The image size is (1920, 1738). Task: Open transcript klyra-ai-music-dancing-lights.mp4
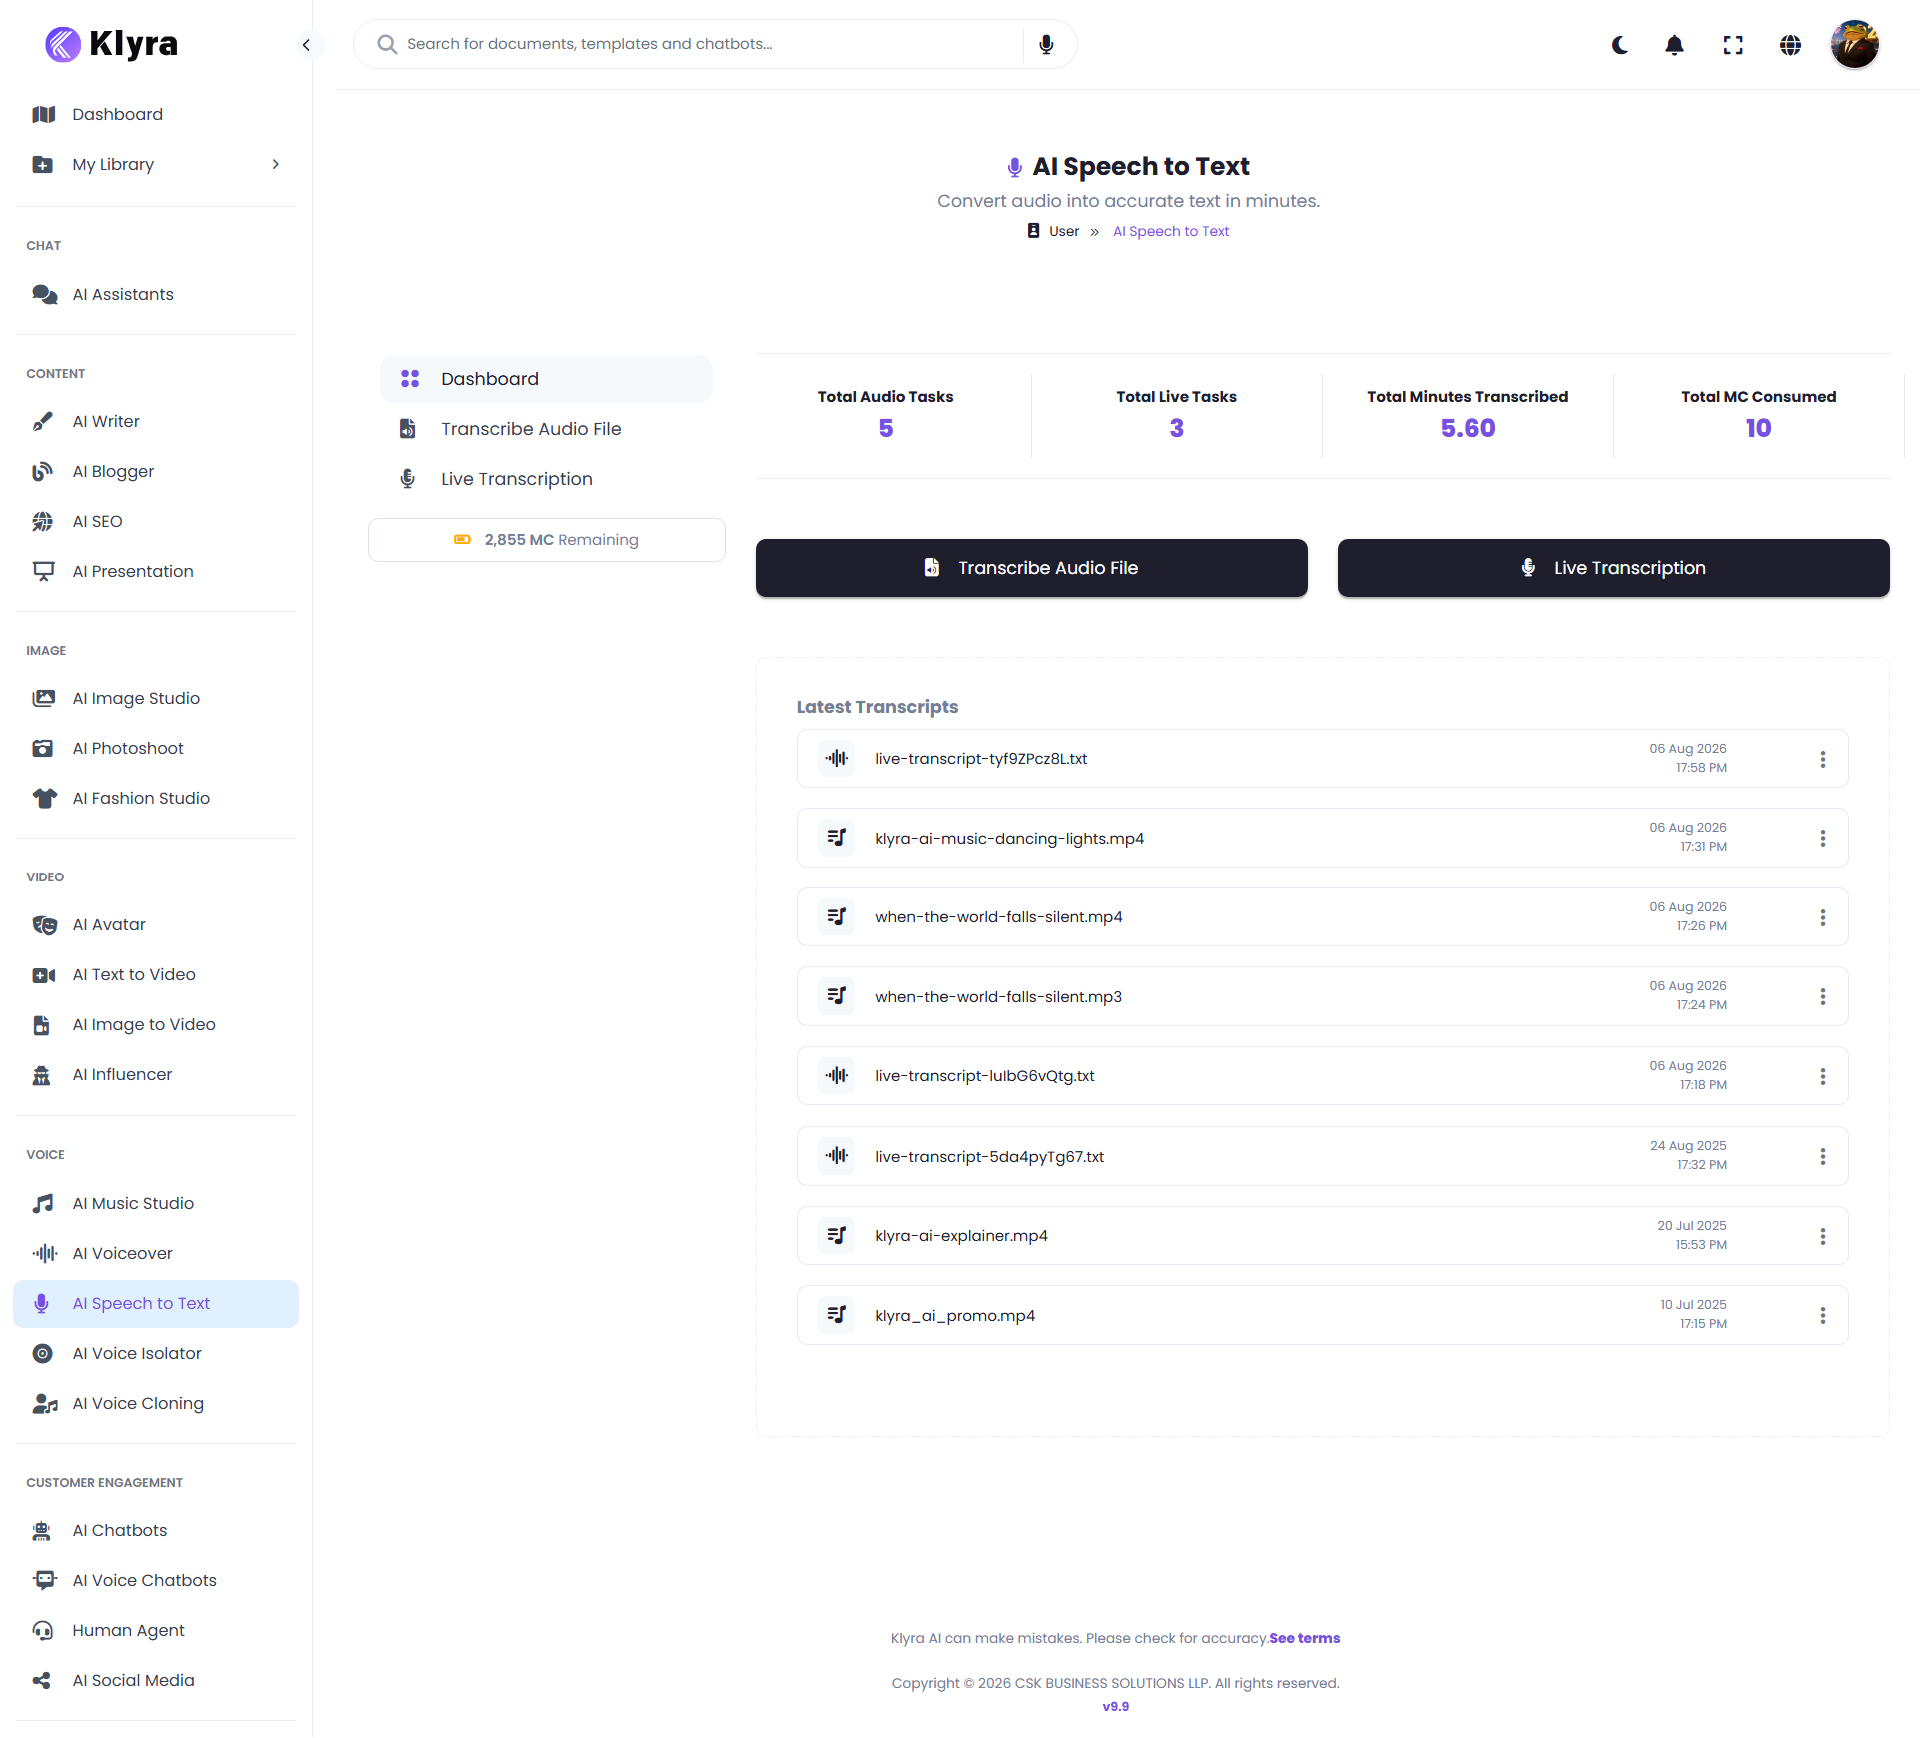(x=1009, y=838)
